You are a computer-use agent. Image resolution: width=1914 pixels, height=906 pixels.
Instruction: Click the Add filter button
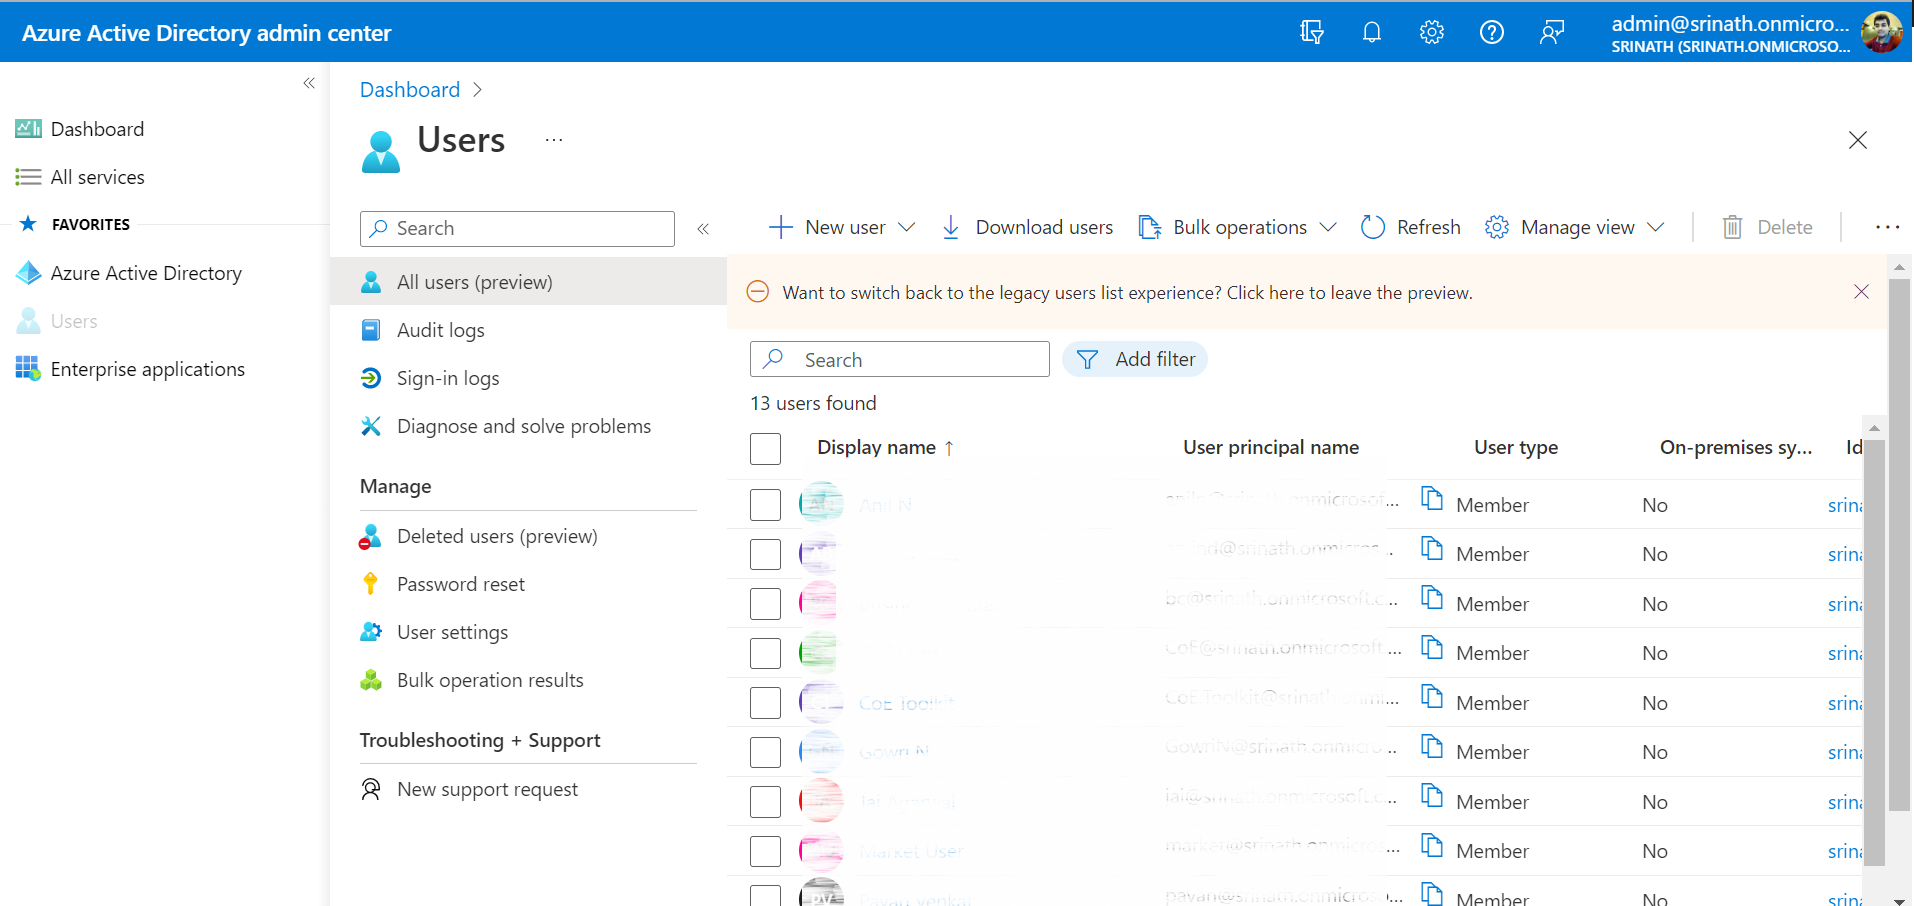(1135, 360)
